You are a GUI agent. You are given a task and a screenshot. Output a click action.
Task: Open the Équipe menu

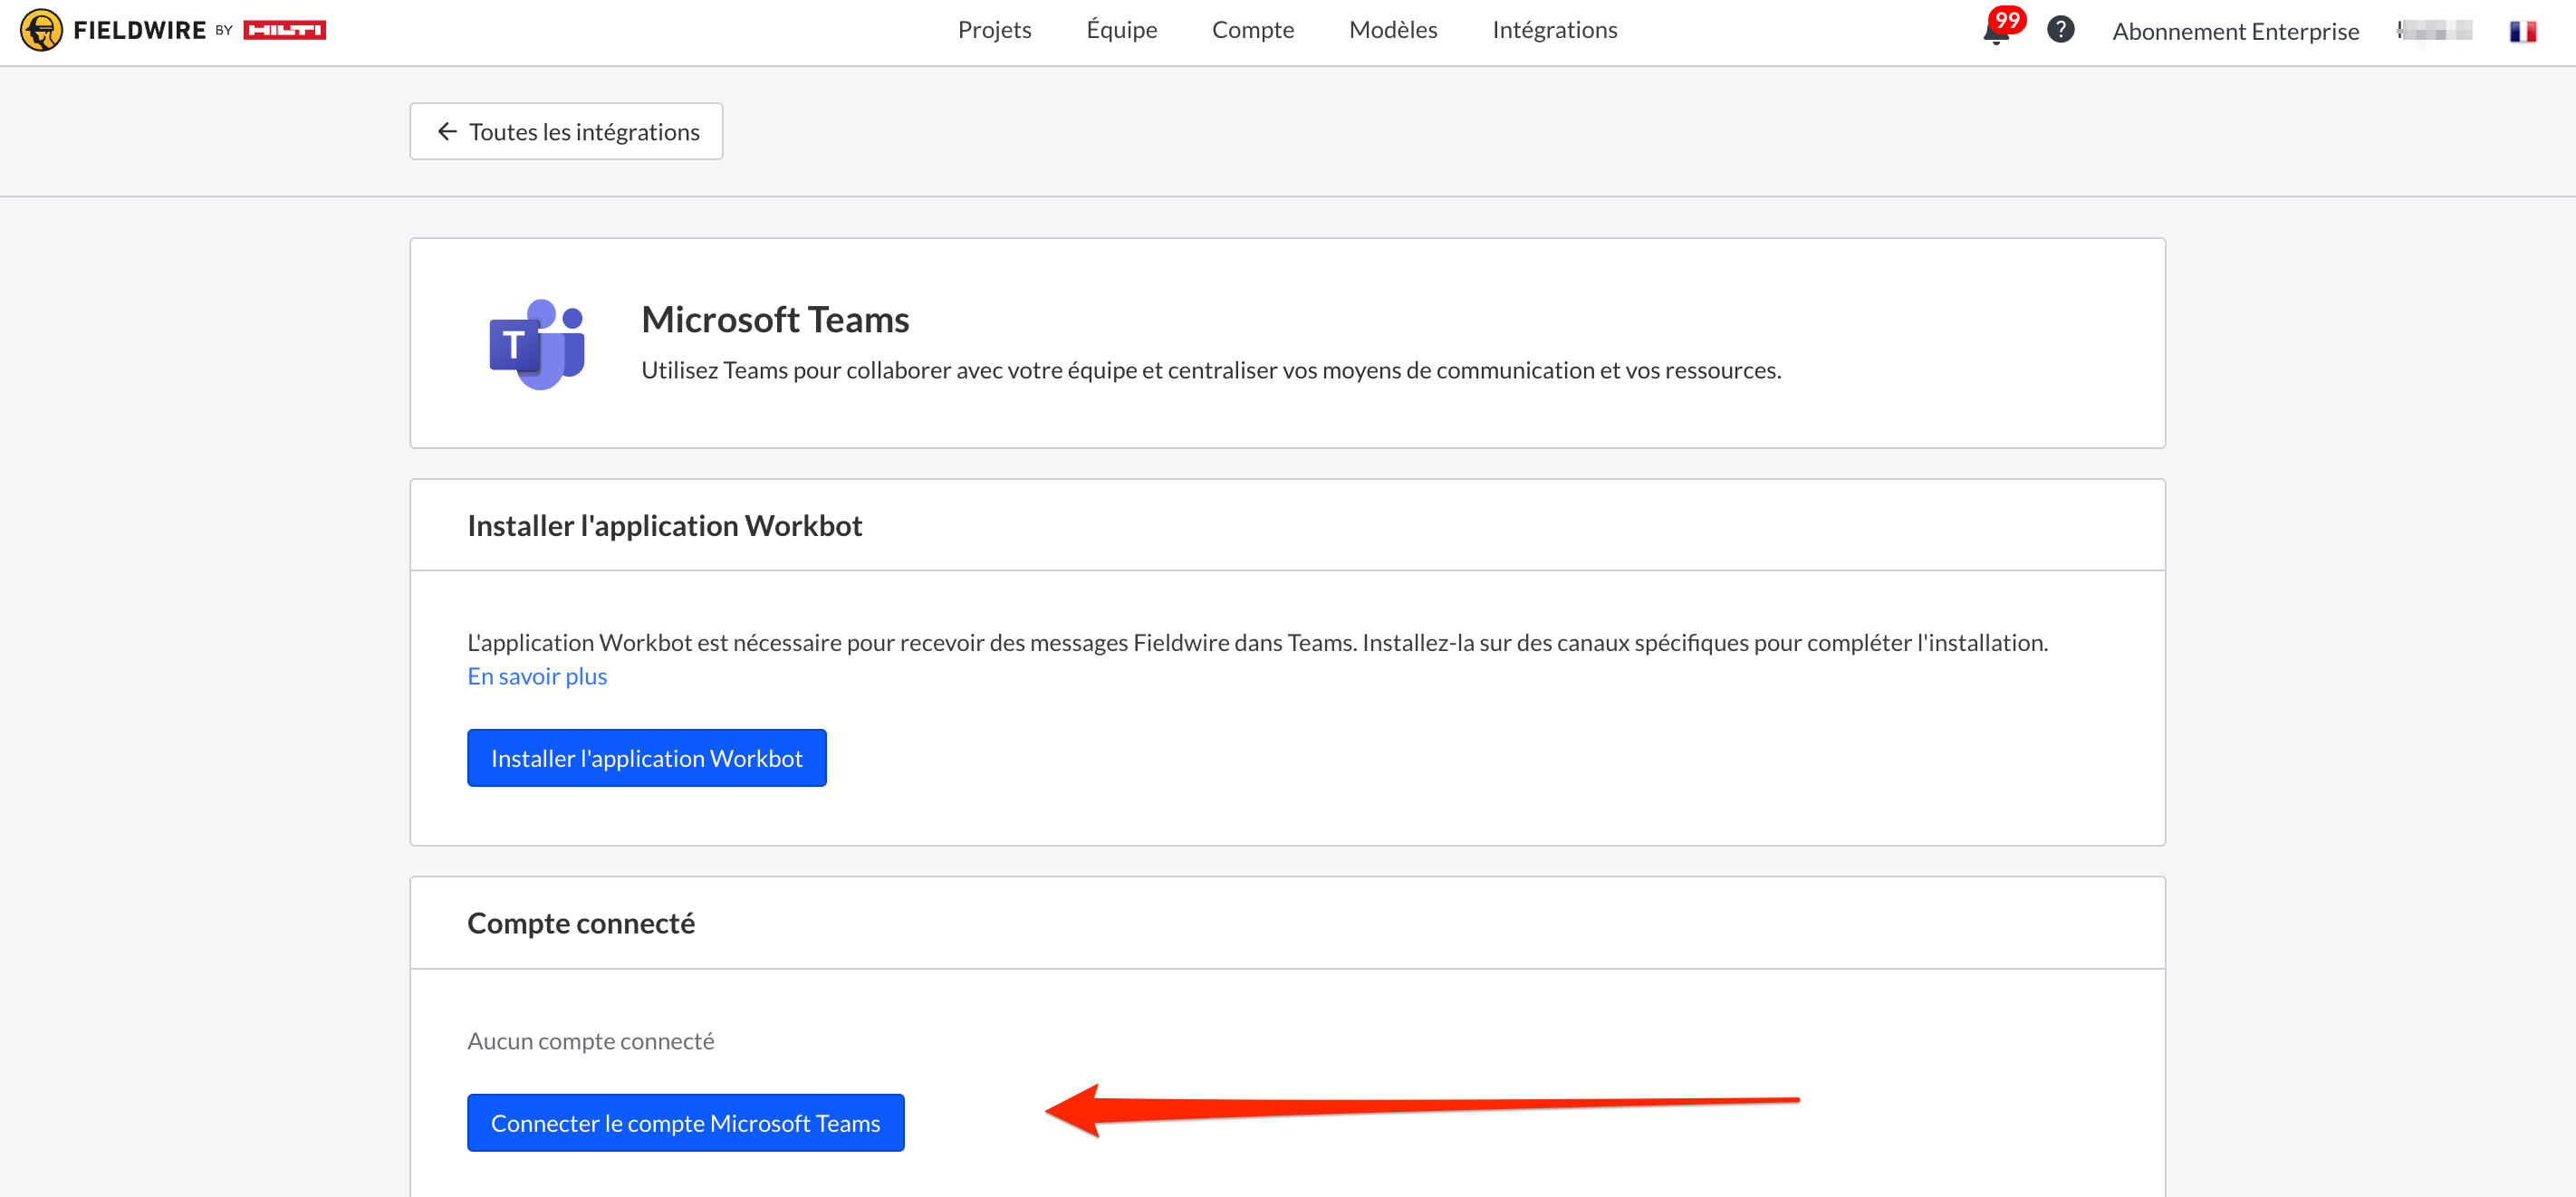click(x=1121, y=30)
